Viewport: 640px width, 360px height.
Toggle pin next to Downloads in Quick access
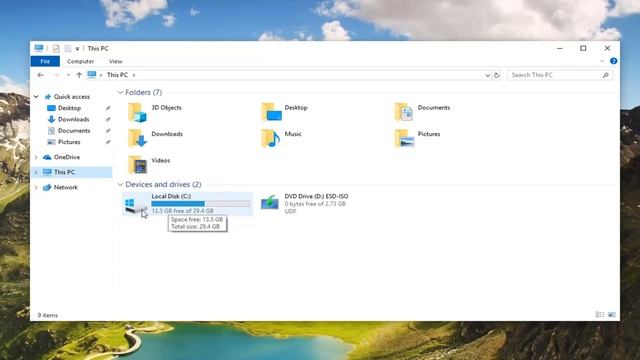[x=108, y=120]
